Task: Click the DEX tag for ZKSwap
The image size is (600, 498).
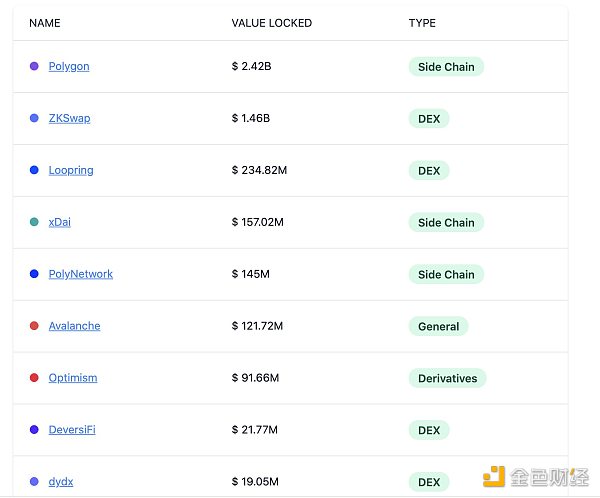Action: pyautogui.click(x=429, y=119)
